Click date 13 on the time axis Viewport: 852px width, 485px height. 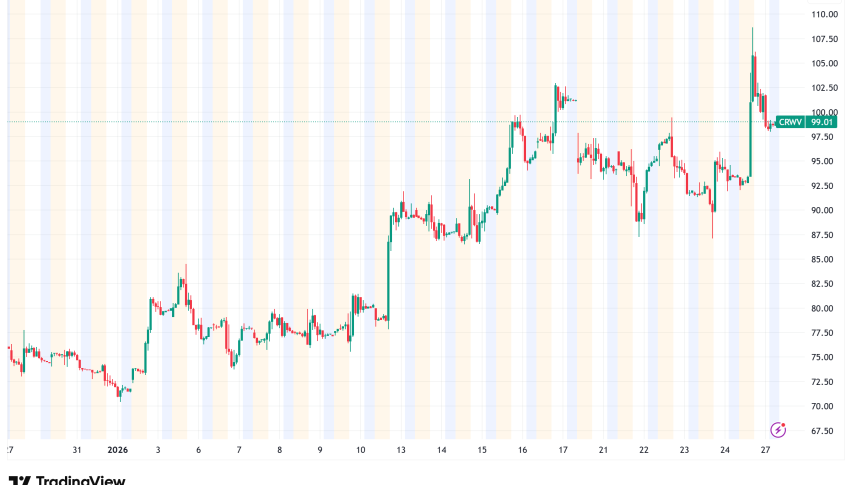point(401,451)
